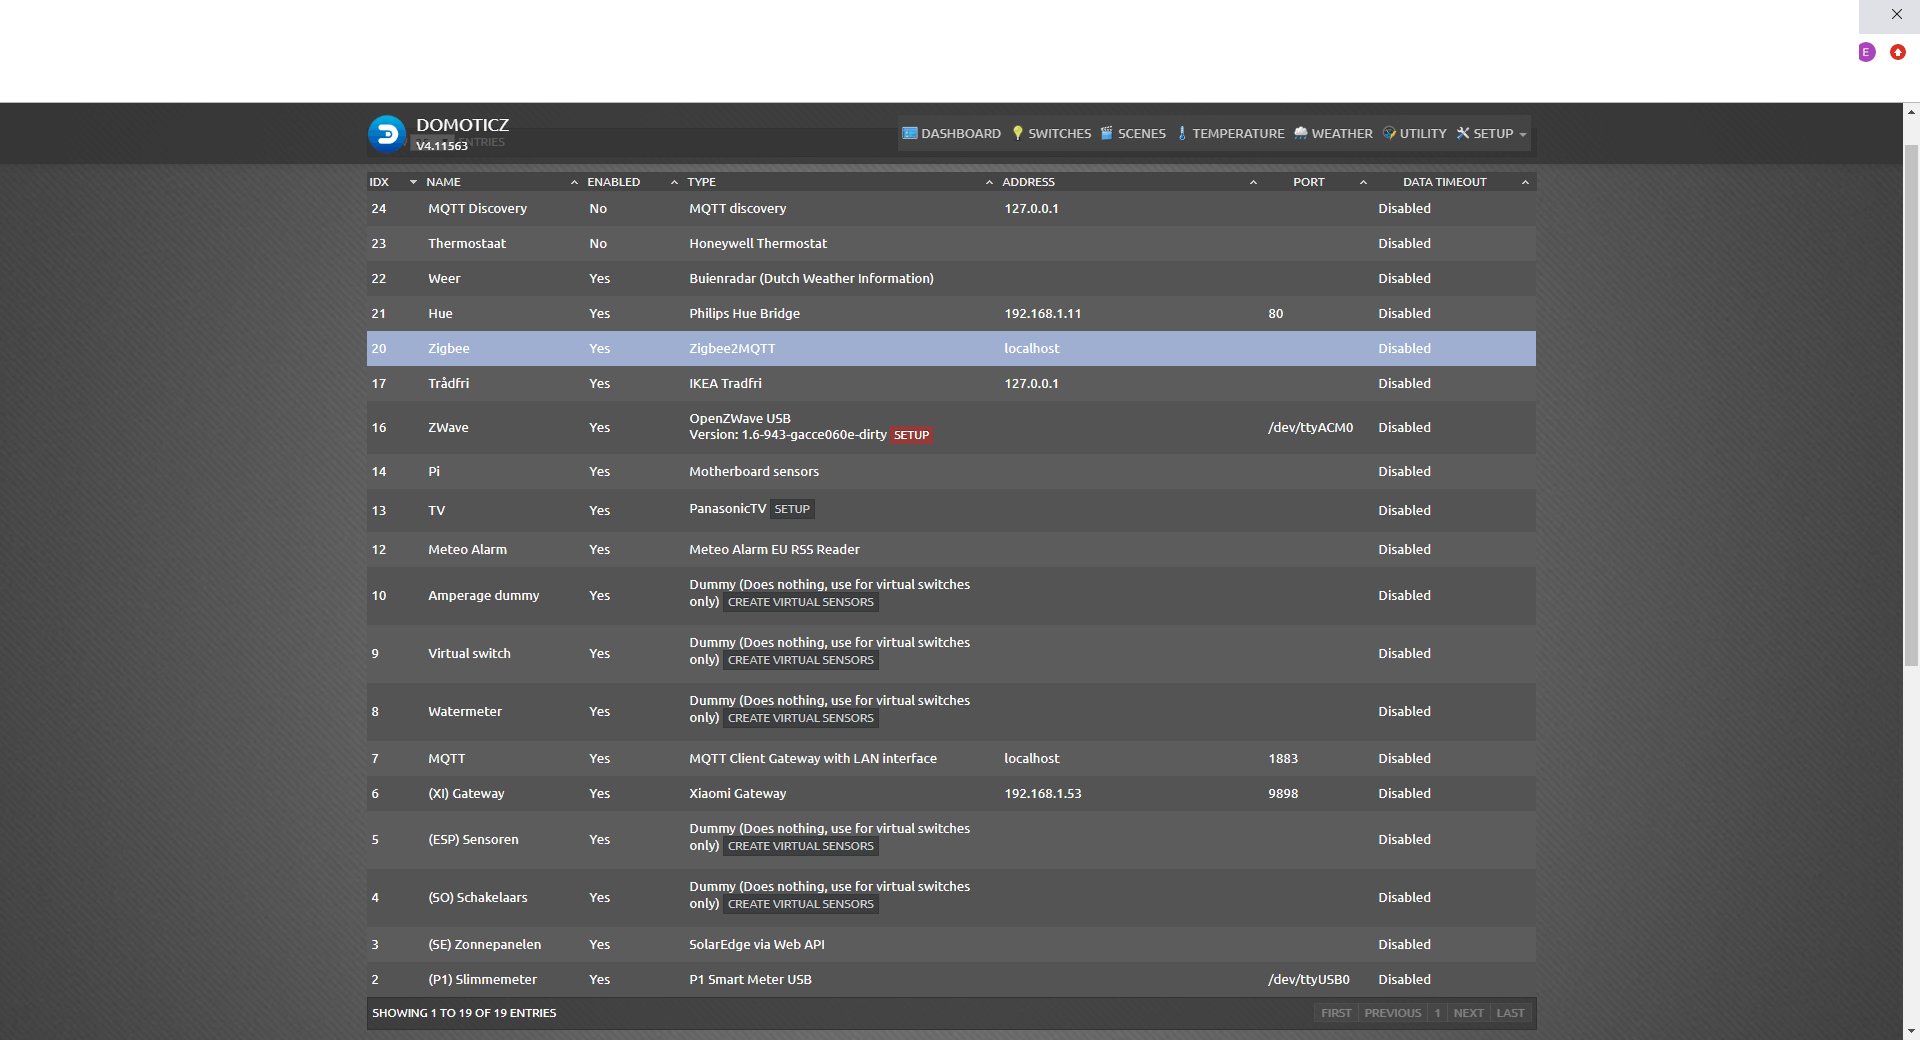The width and height of the screenshot is (1920, 1040).
Task: Sort hardware list by Type column header
Action: (x=701, y=182)
